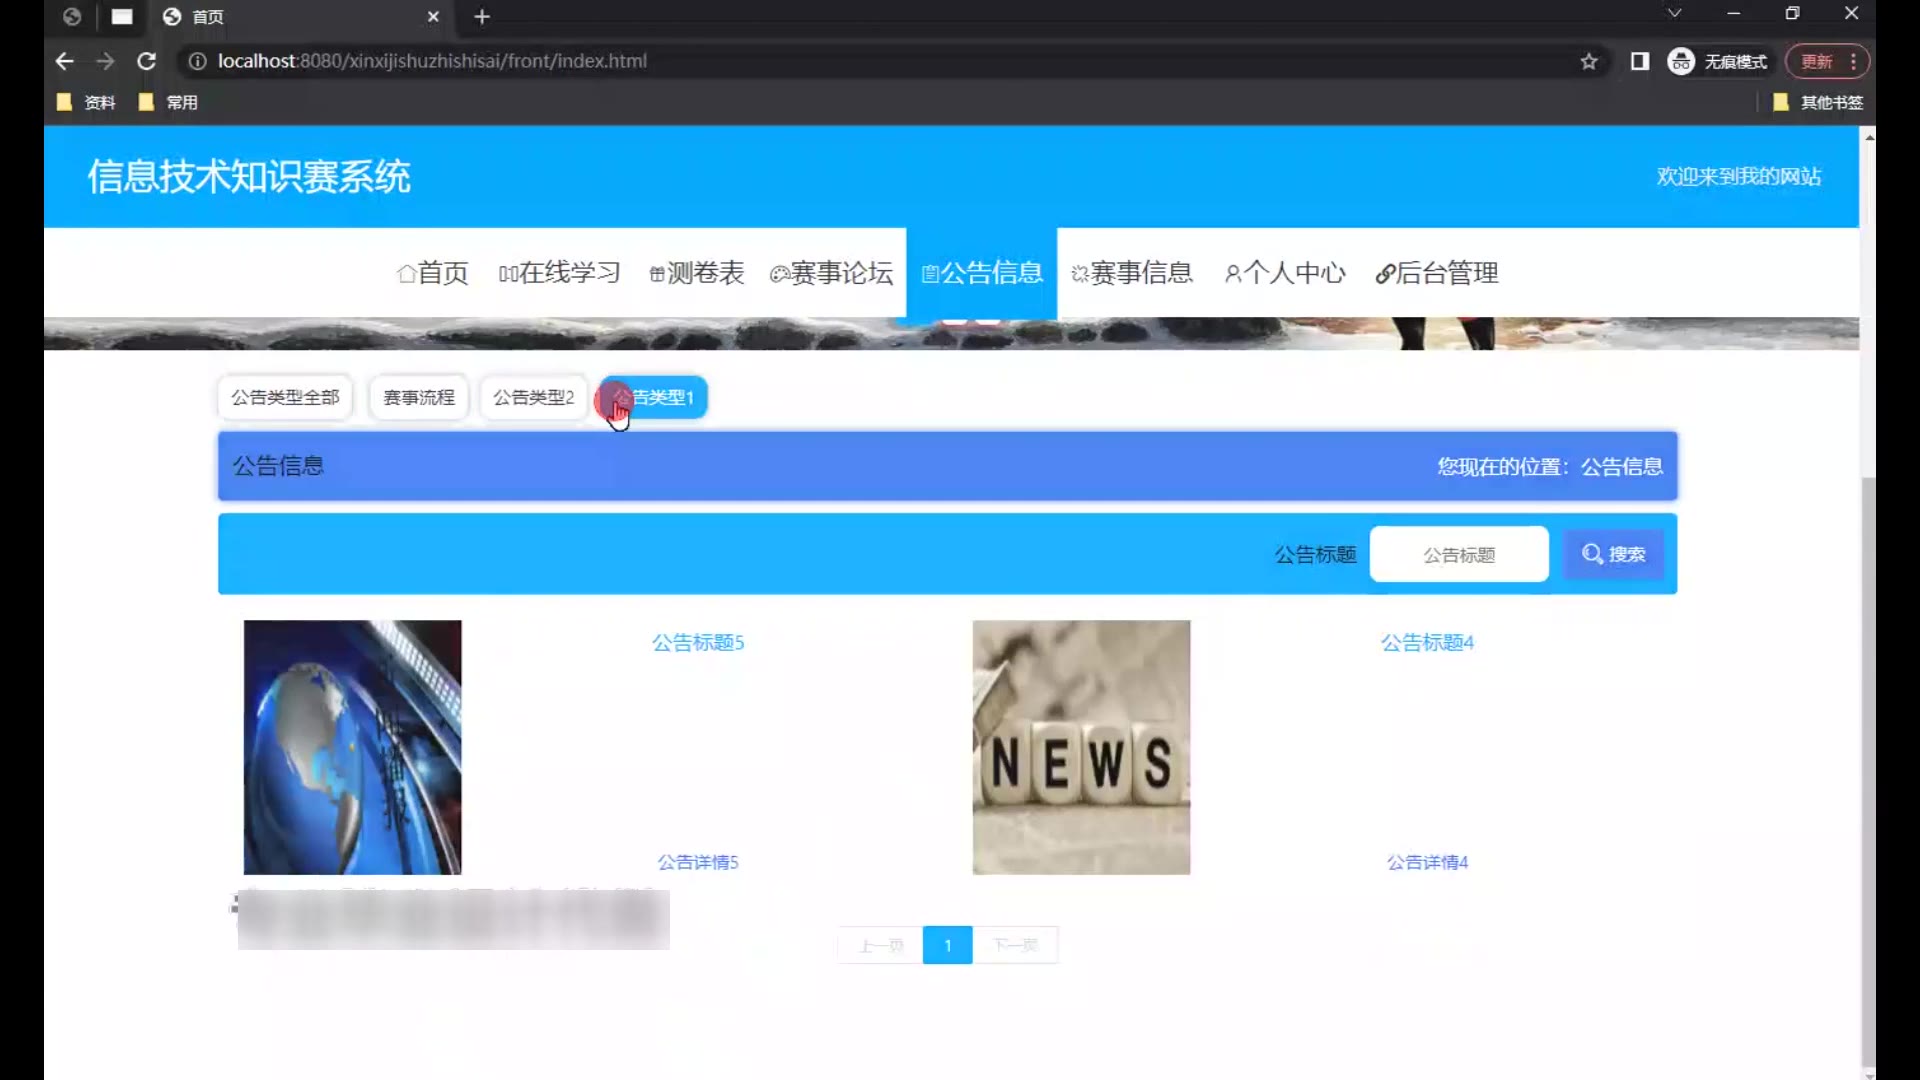Open the browser three-dot menu
The height and width of the screenshot is (1080, 1920).
pos(1853,62)
